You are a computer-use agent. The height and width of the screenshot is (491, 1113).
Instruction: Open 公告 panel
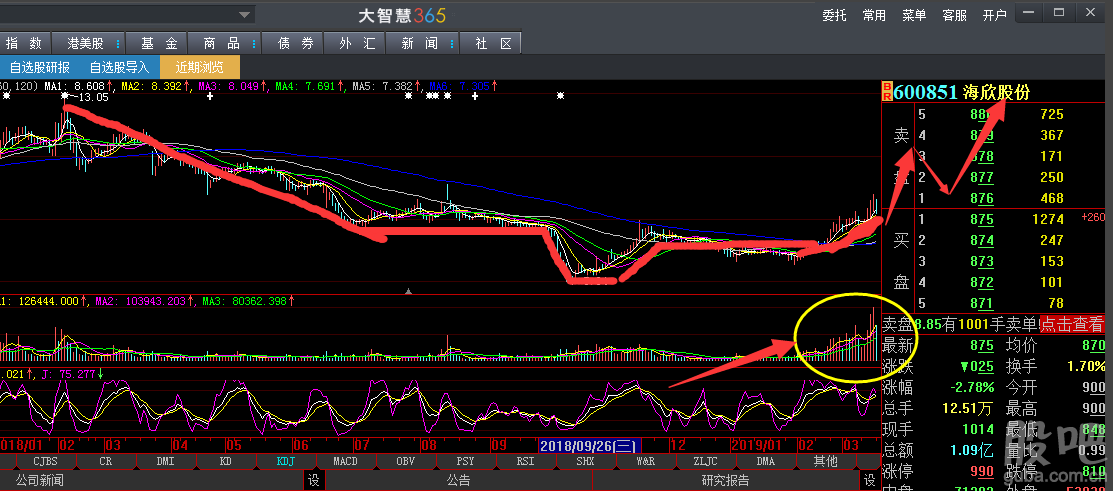point(459,480)
